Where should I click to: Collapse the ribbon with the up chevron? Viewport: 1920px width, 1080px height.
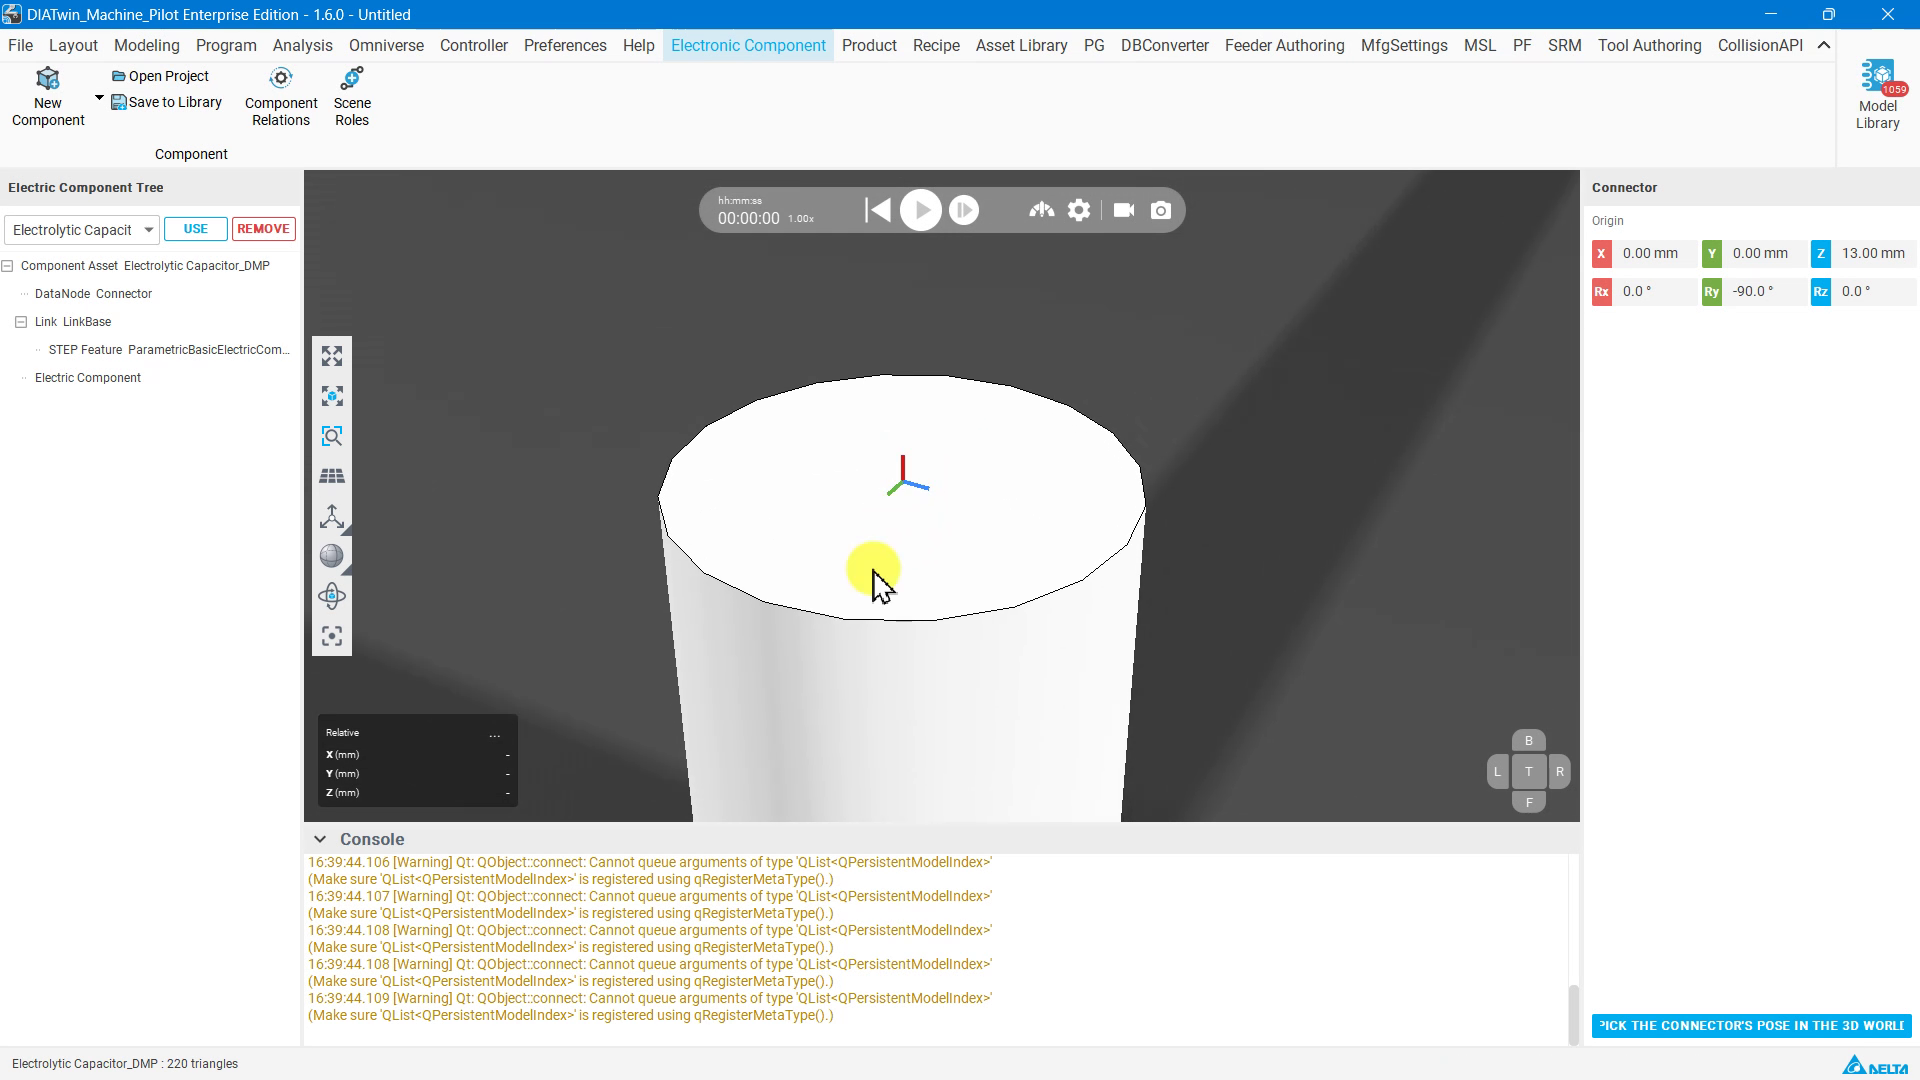(x=1823, y=45)
